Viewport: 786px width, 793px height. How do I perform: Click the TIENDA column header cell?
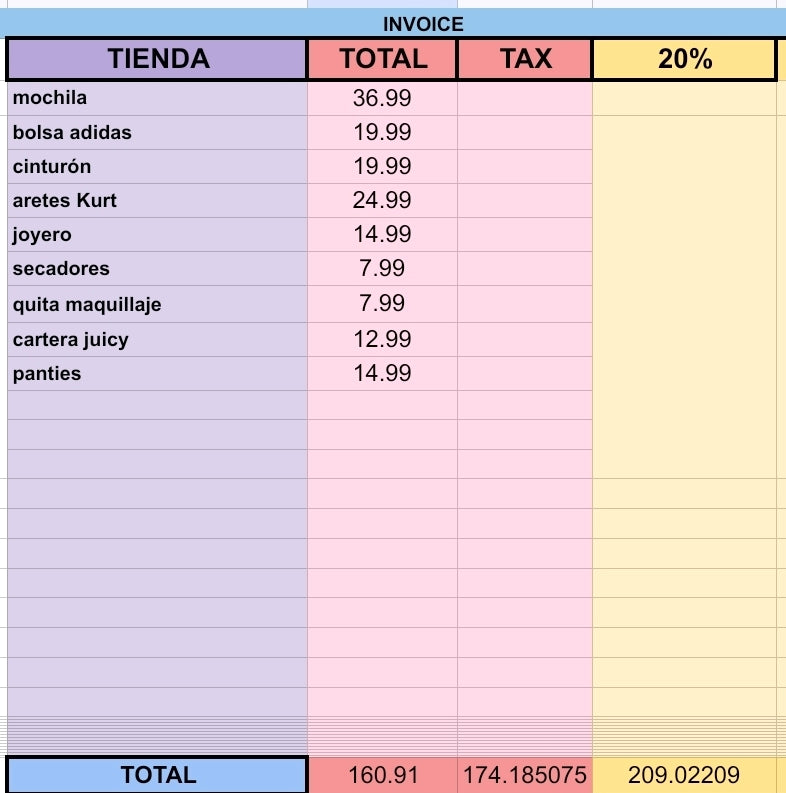point(157,59)
